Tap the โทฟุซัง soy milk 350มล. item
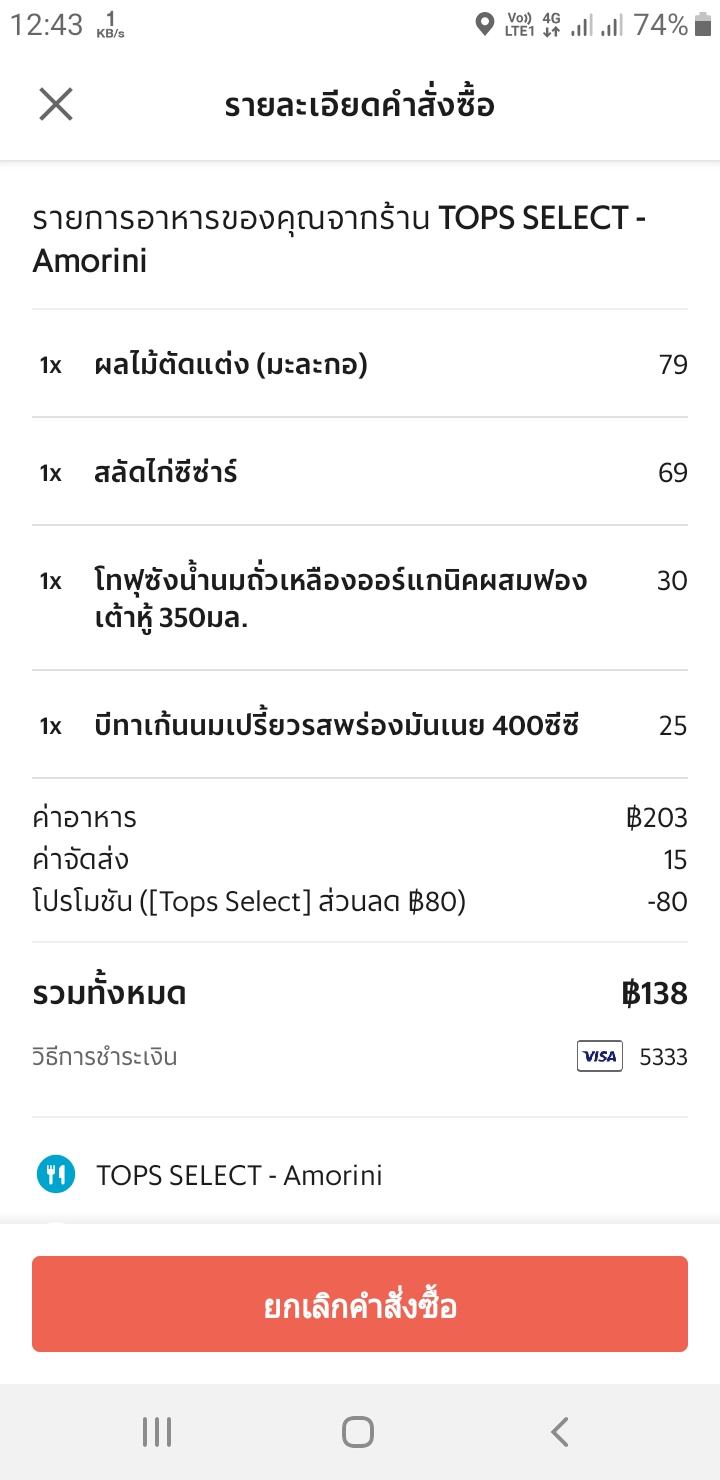The image size is (720, 1480). tap(340, 598)
